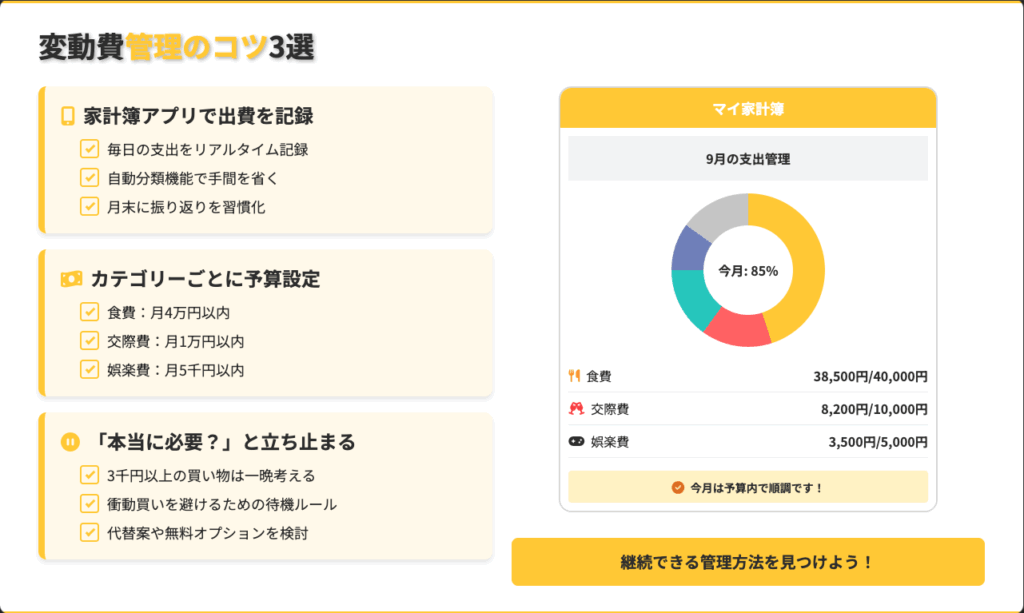1024x613 pixels.
Task: Click the 継続できる管理方法を見つけよう！ button
Action: point(748,561)
